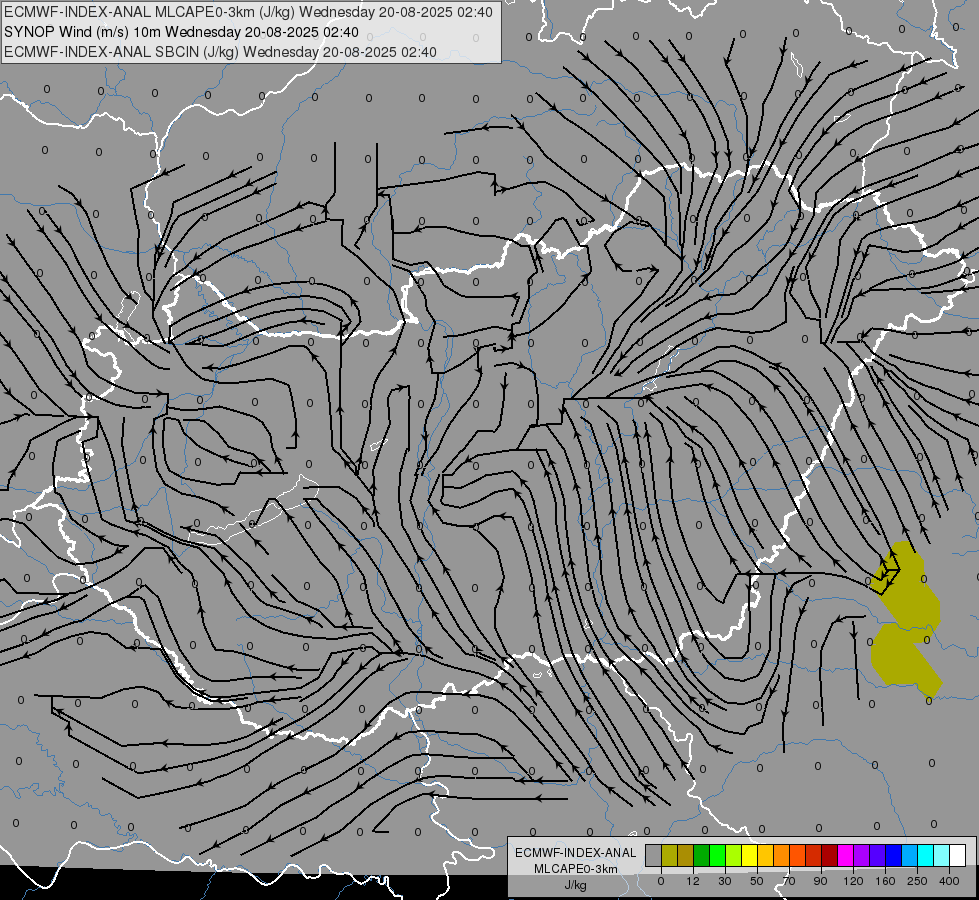Screen dimensions: 979x900
Task: Select the SYNOP Wind 10m title line
Action: pyautogui.click(x=181, y=32)
